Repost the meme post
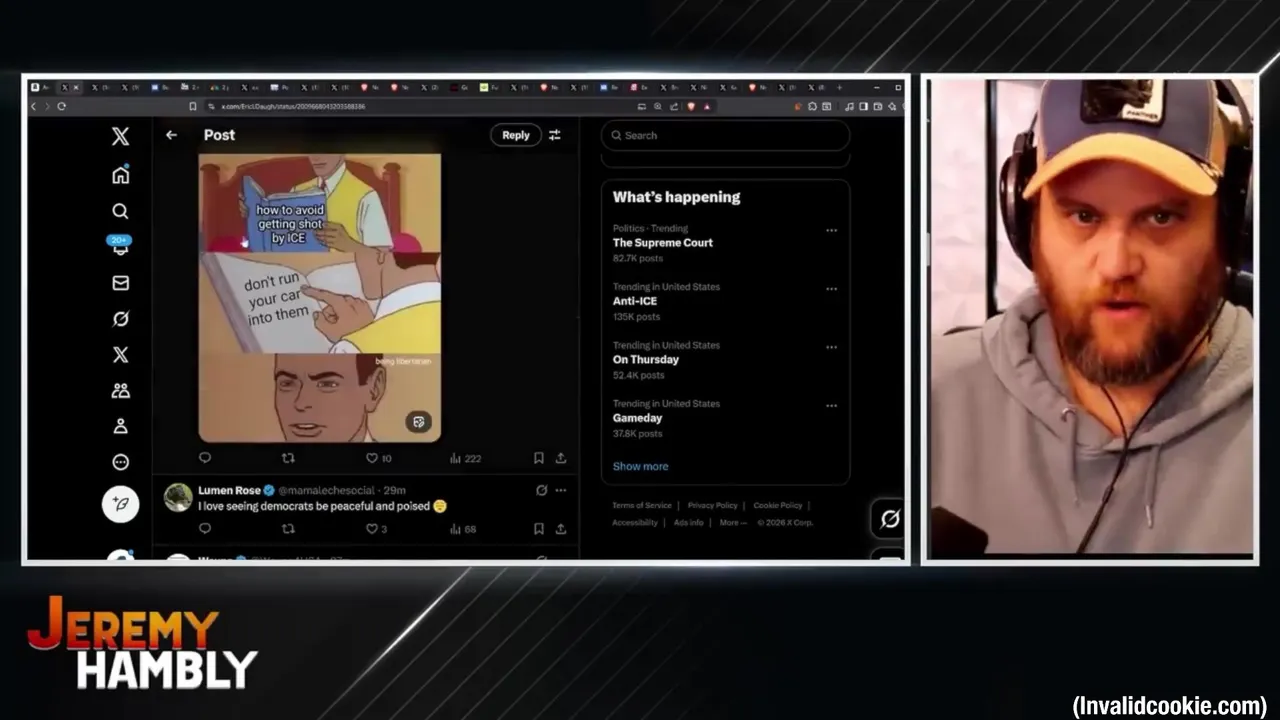1280x720 pixels. (288, 458)
